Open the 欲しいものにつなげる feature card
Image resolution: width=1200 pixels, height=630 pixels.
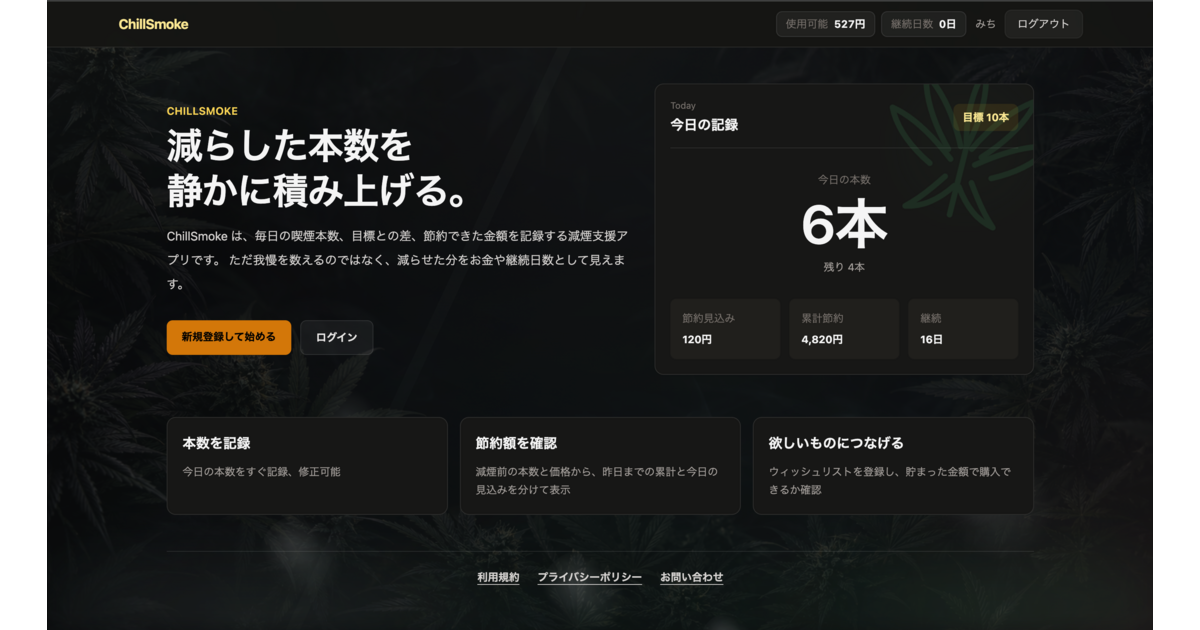click(x=893, y=466)
